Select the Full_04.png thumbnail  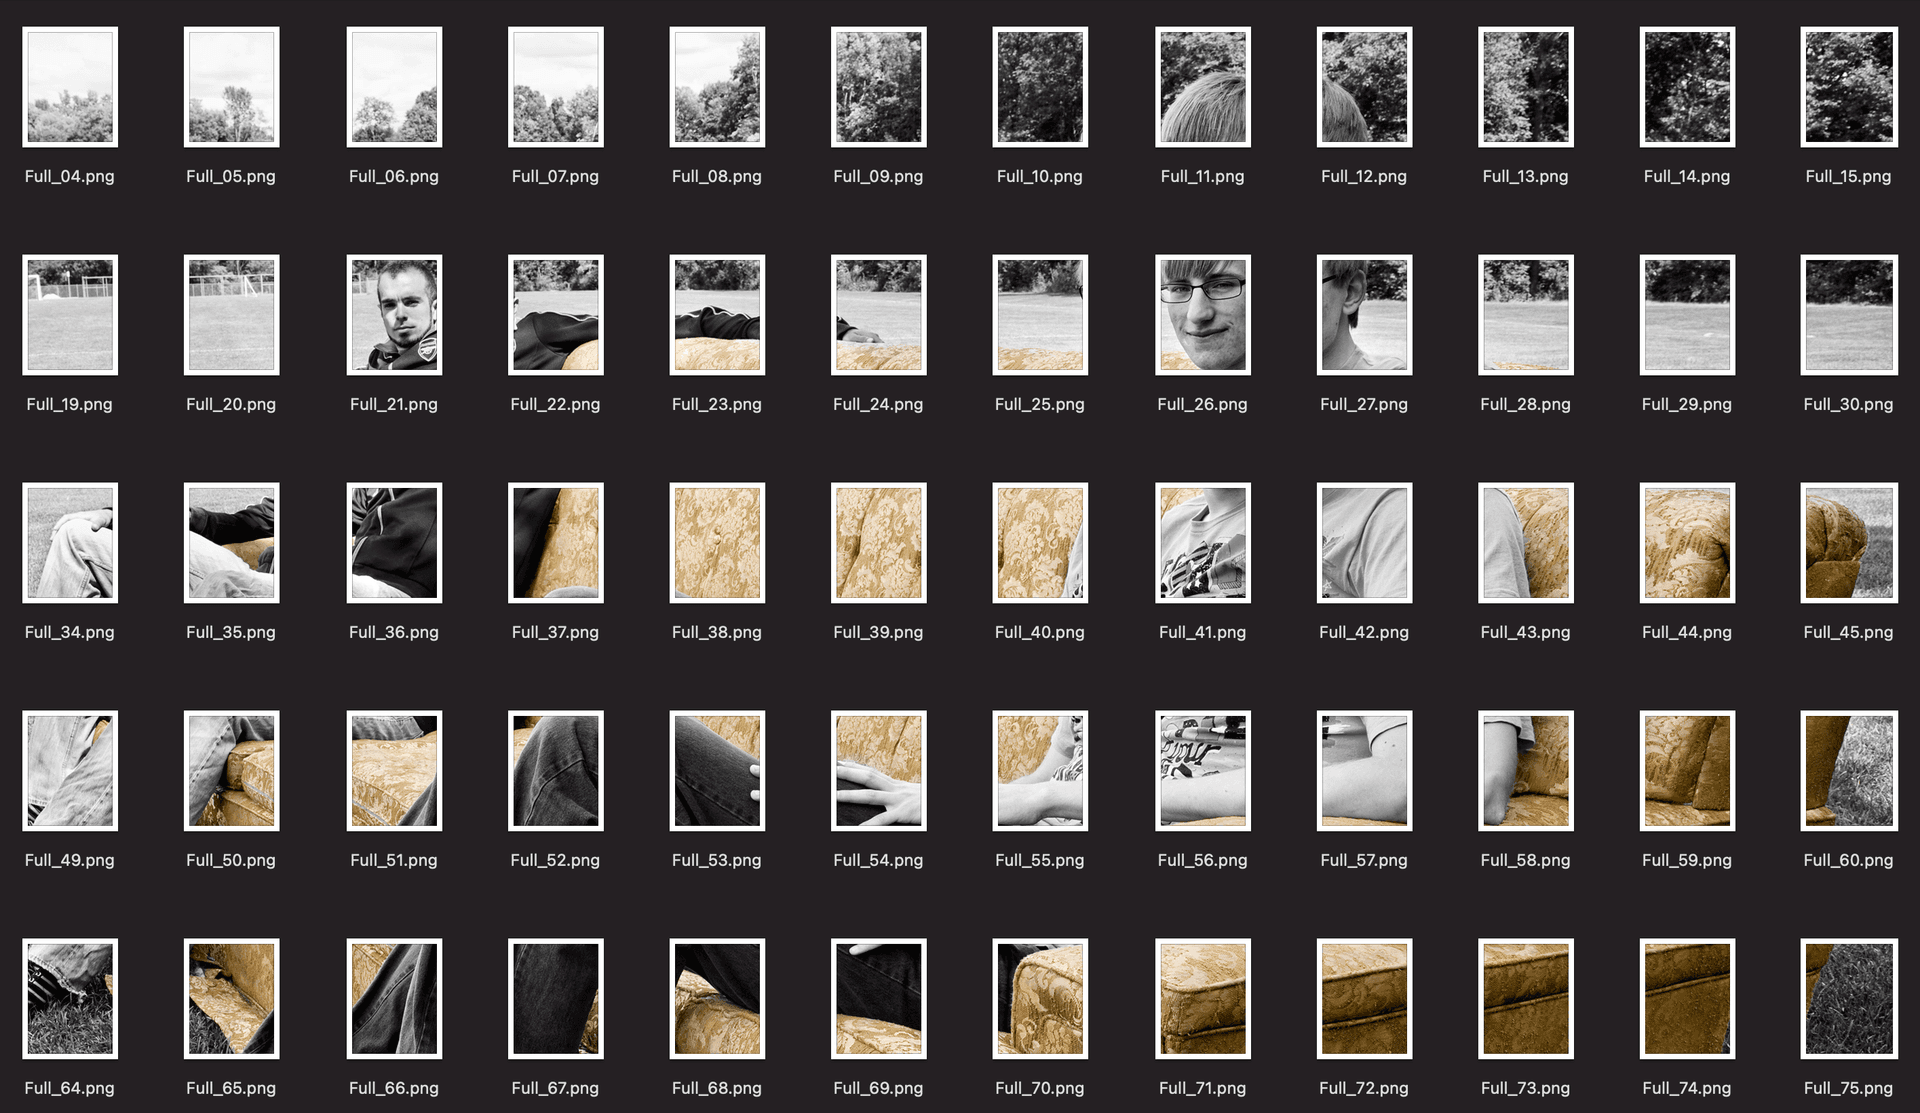pos(69,87)
